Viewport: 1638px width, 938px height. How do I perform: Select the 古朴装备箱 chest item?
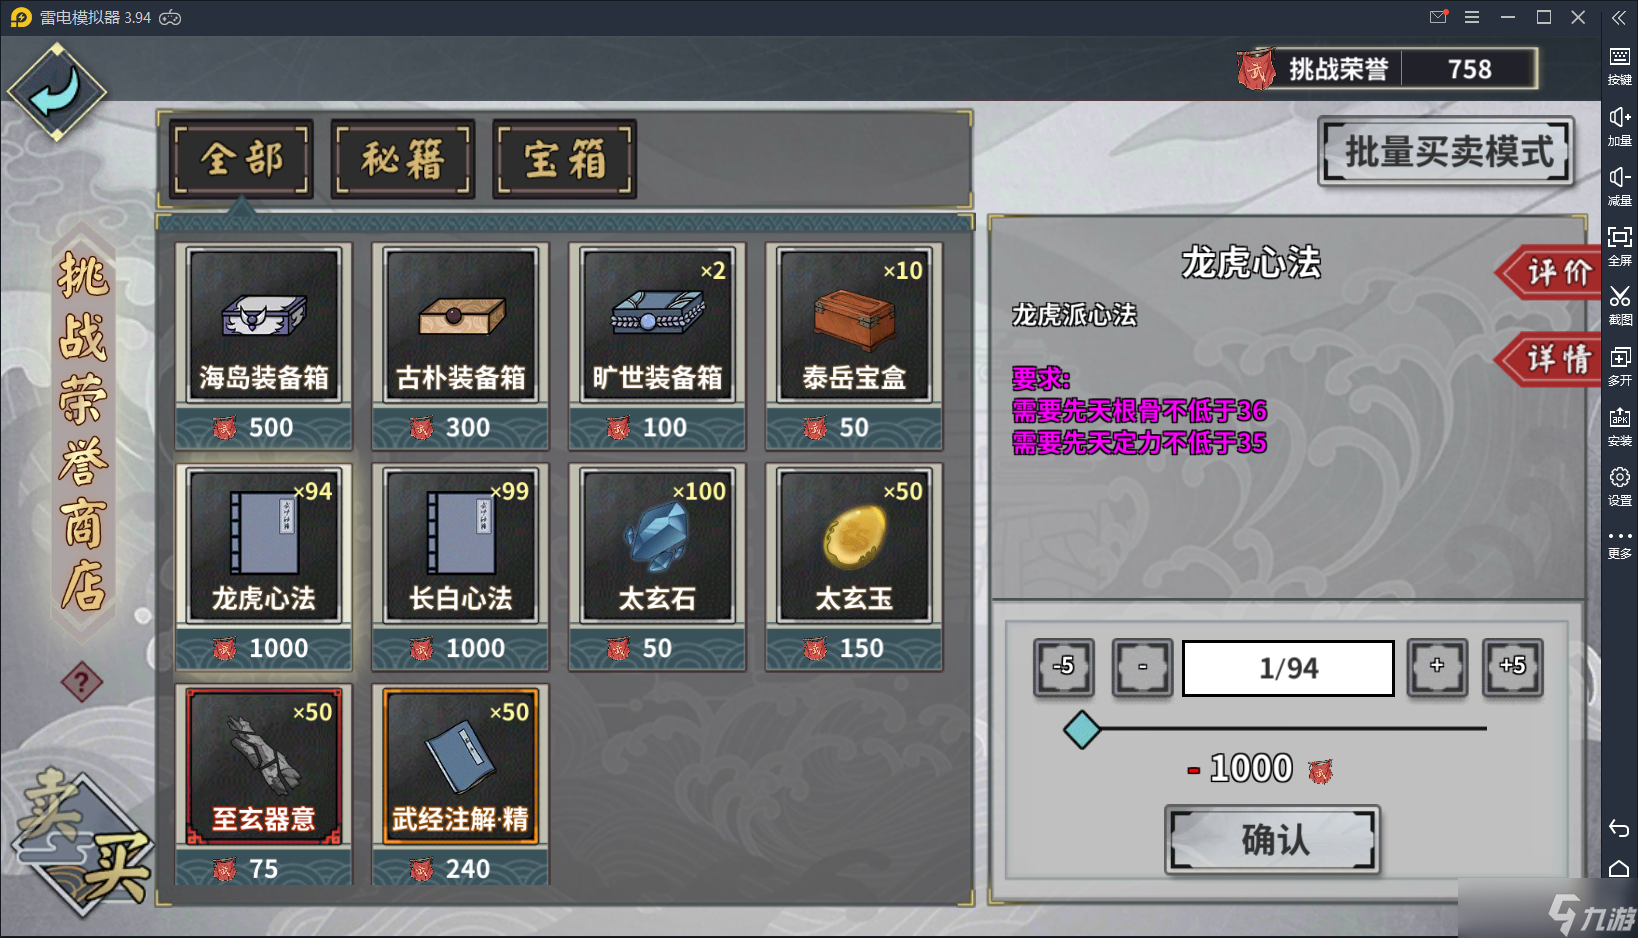point(461,346)
